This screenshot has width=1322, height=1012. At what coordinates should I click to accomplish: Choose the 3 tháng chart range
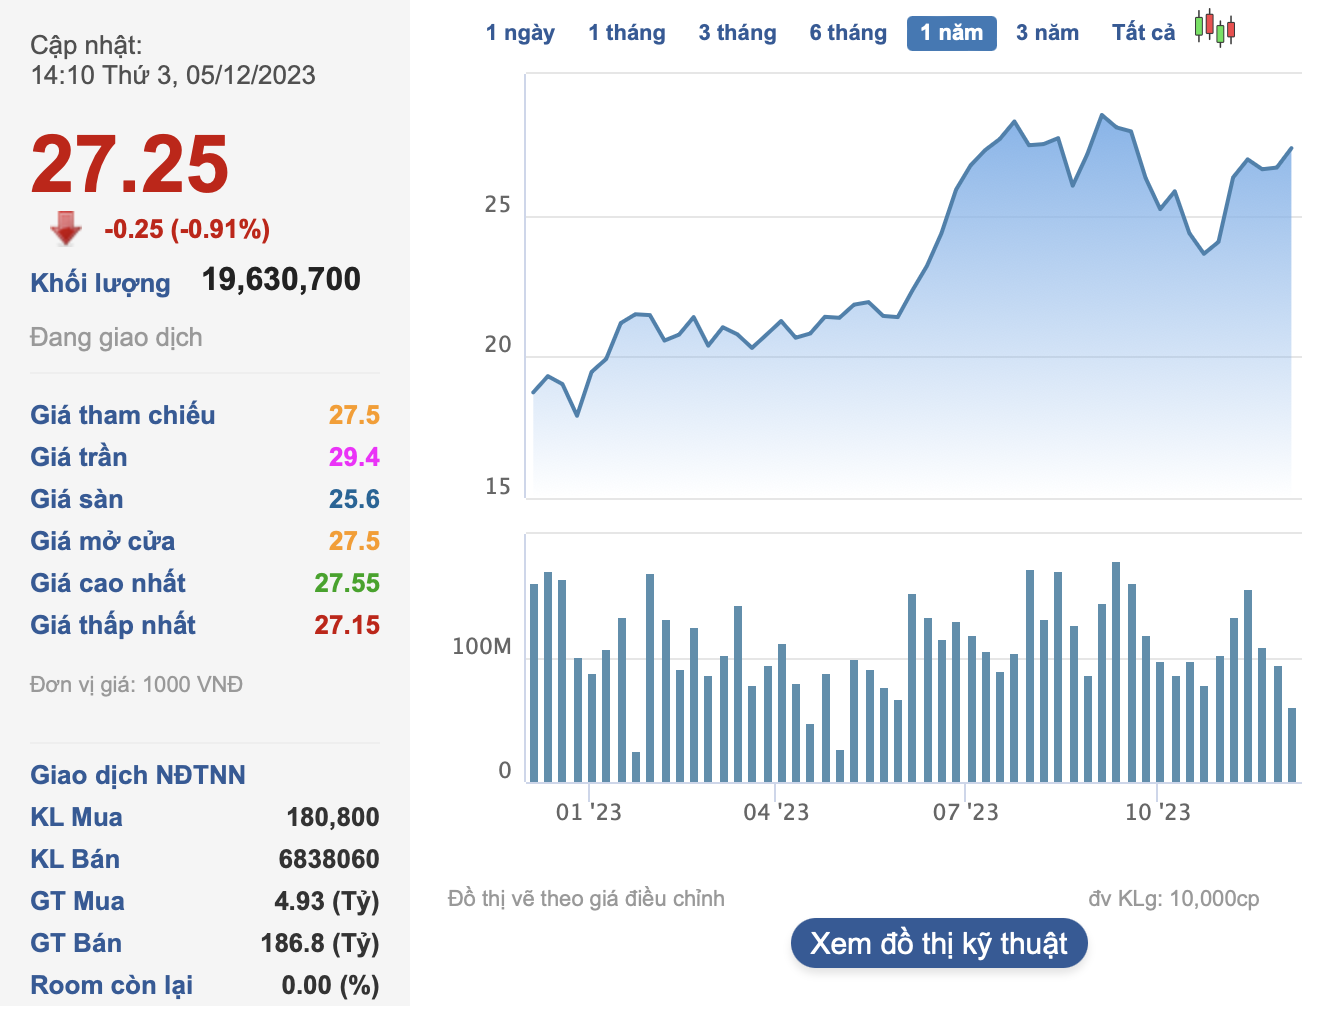pyautogui.click(x=737, y=33)
